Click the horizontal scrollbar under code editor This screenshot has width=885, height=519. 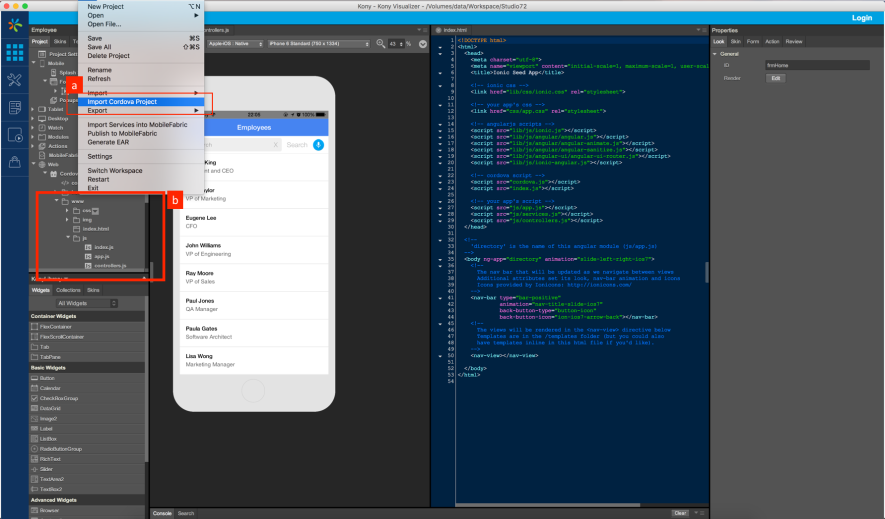(x=547, y=505)
